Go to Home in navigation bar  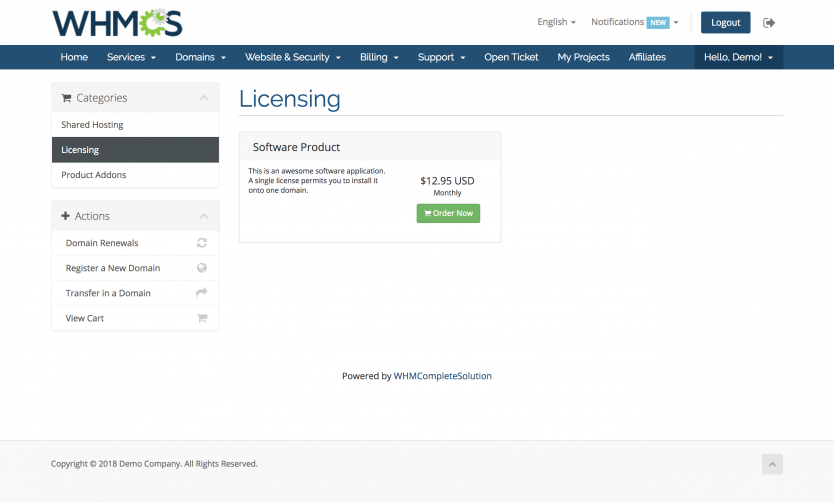[x=74, y=57]
